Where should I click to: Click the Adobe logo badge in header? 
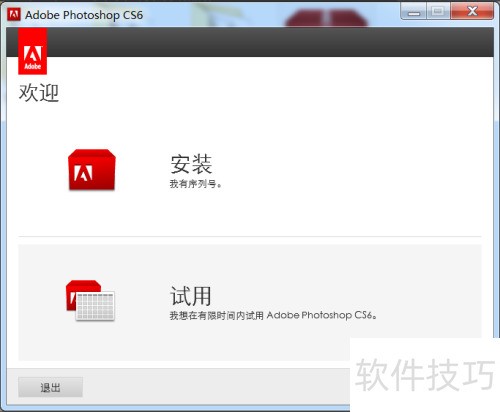(x=32, y=51)
